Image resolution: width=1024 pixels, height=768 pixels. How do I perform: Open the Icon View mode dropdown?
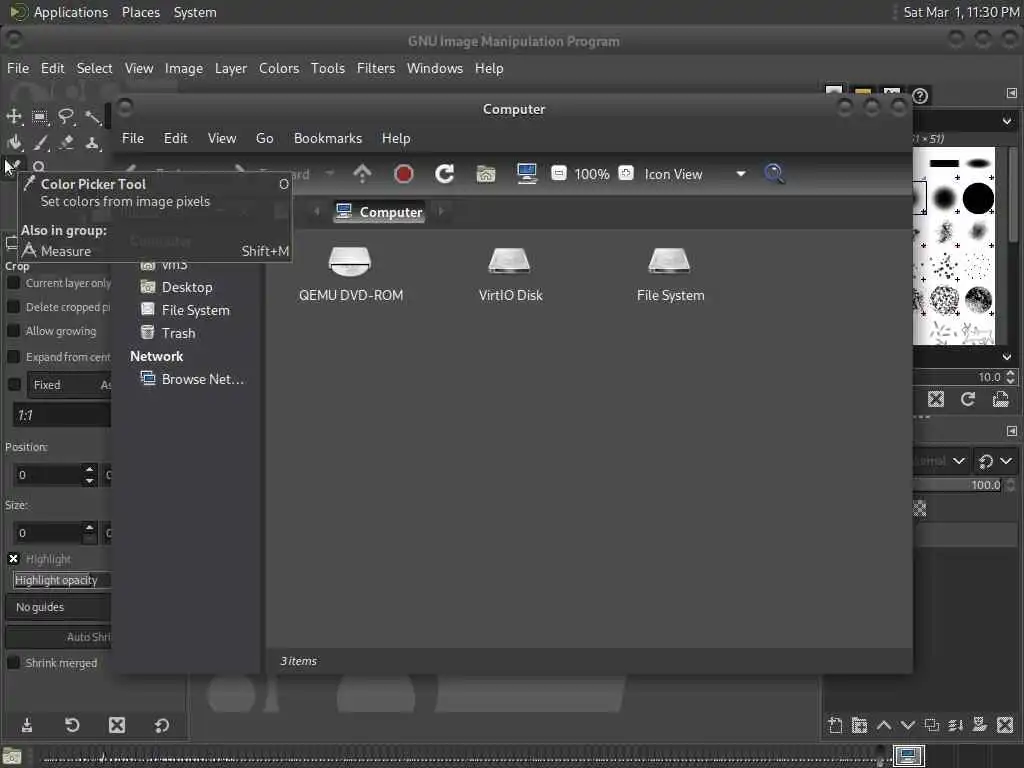tap(695, 174)
